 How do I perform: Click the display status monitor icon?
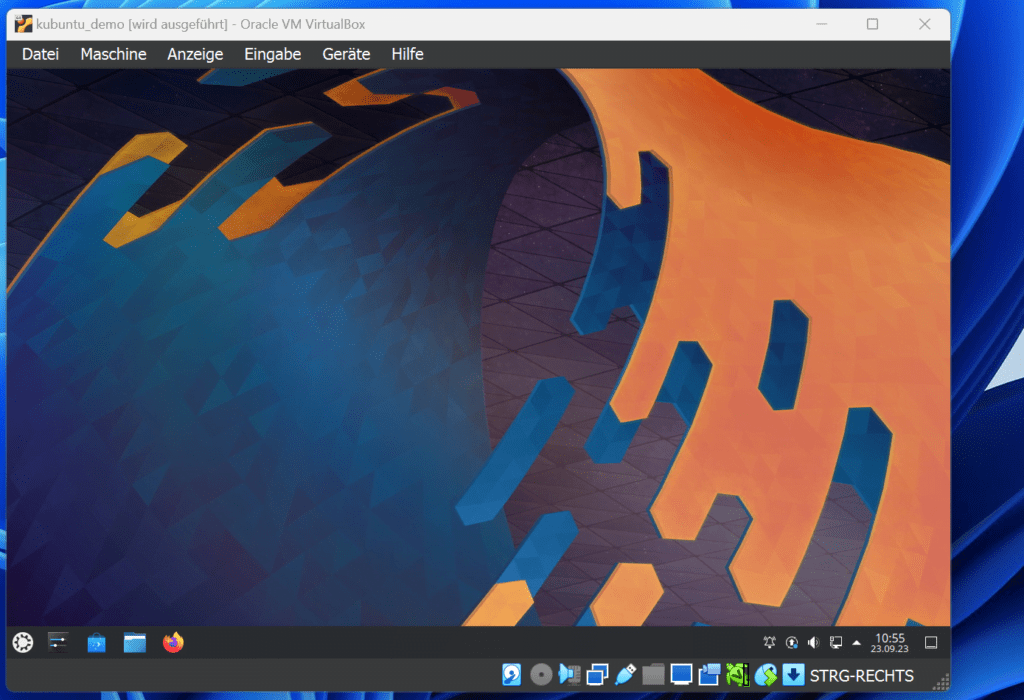[x=681, y=675]
